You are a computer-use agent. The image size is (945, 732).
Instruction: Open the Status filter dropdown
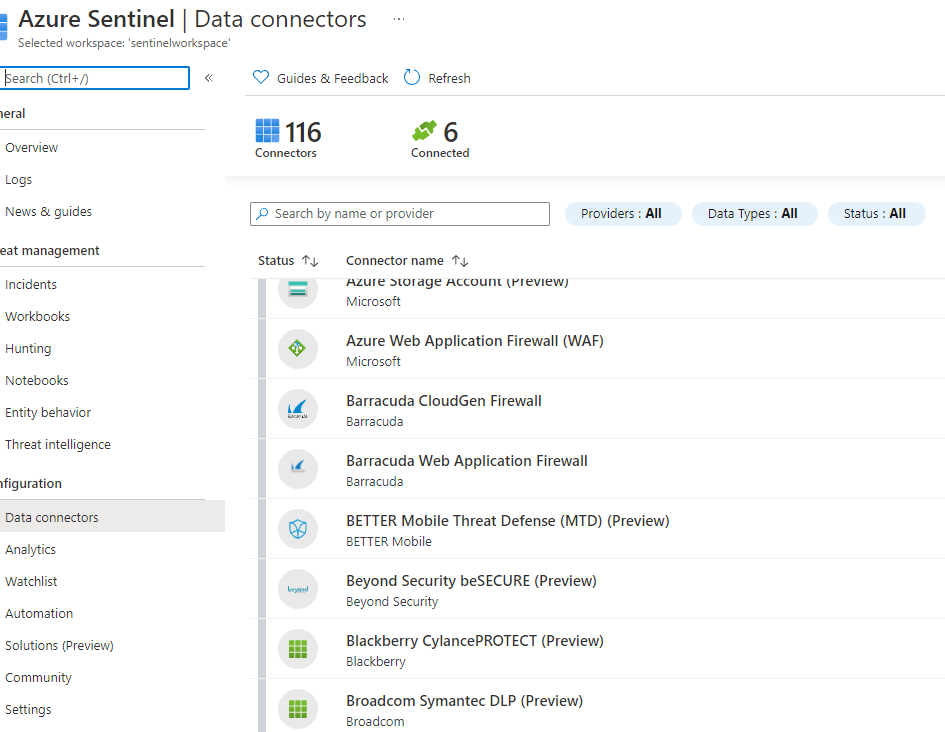tap(876, 213)
